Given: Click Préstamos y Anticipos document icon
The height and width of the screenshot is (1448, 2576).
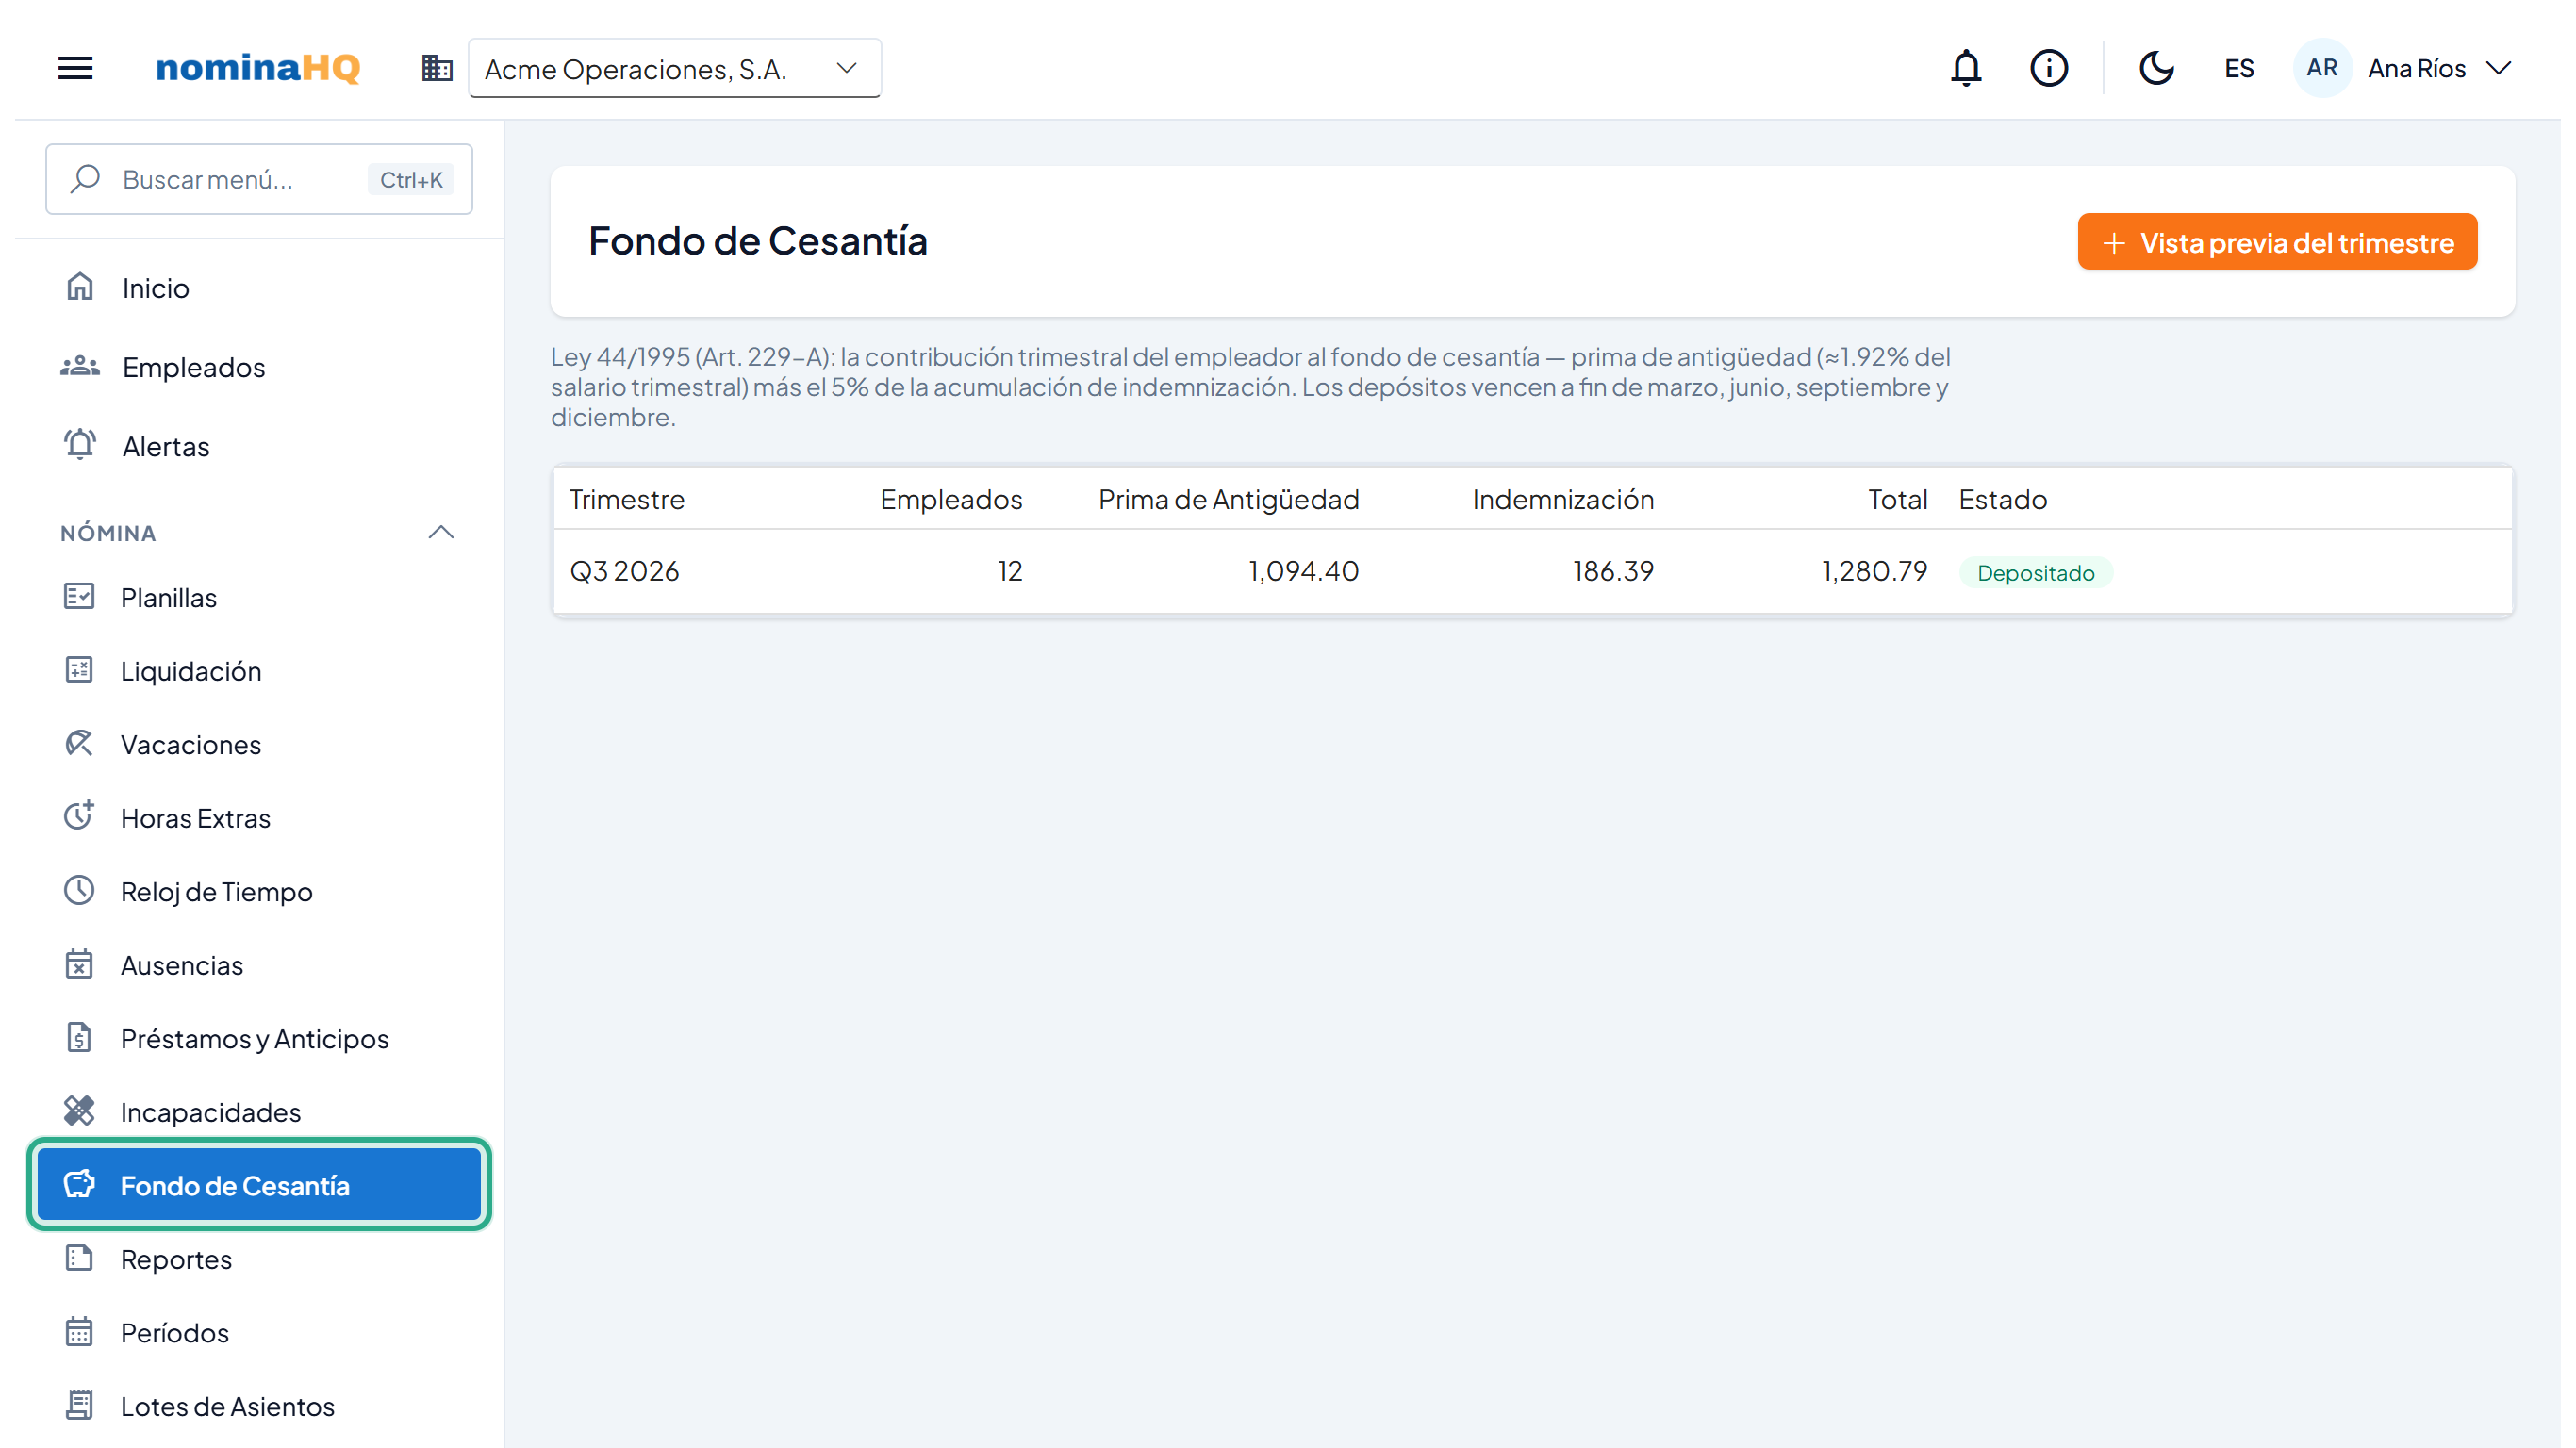Looking at the screenshot, I should pyautogui.click(x=79, y=1038).
